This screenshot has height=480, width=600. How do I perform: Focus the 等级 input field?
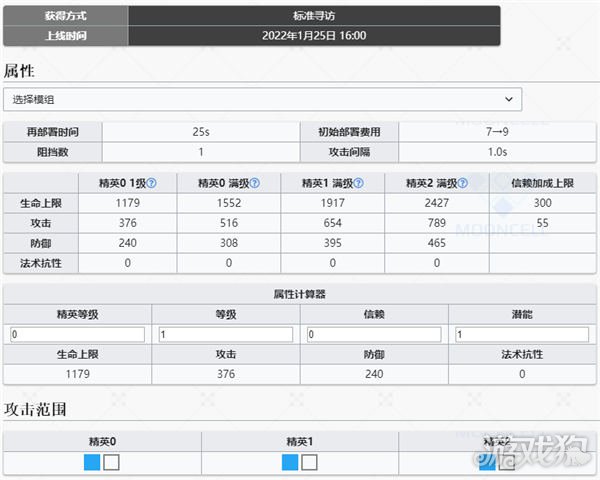[226, 335]
